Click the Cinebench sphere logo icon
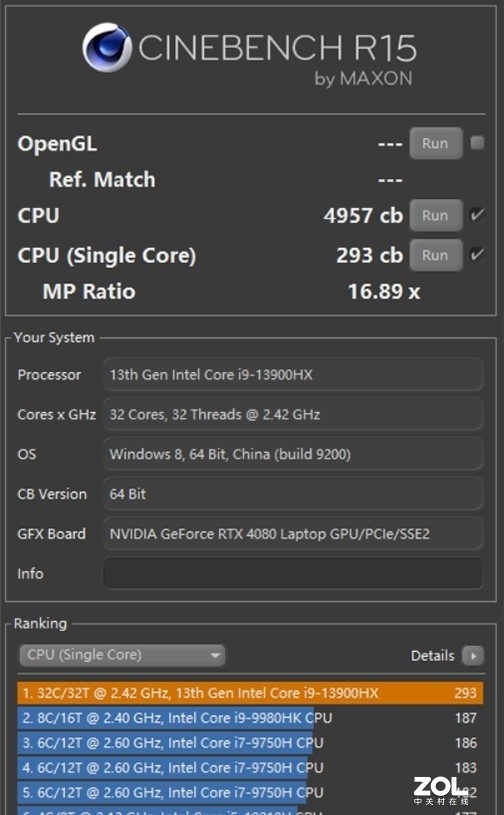504x815 pixels. (x=108, y=47)
